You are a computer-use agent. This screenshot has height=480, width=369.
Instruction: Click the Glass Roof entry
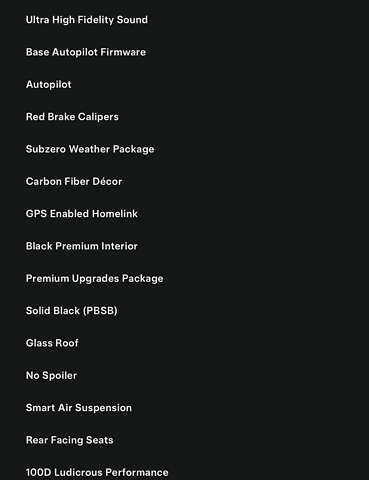pyautogui.click(x=52, y=343)
